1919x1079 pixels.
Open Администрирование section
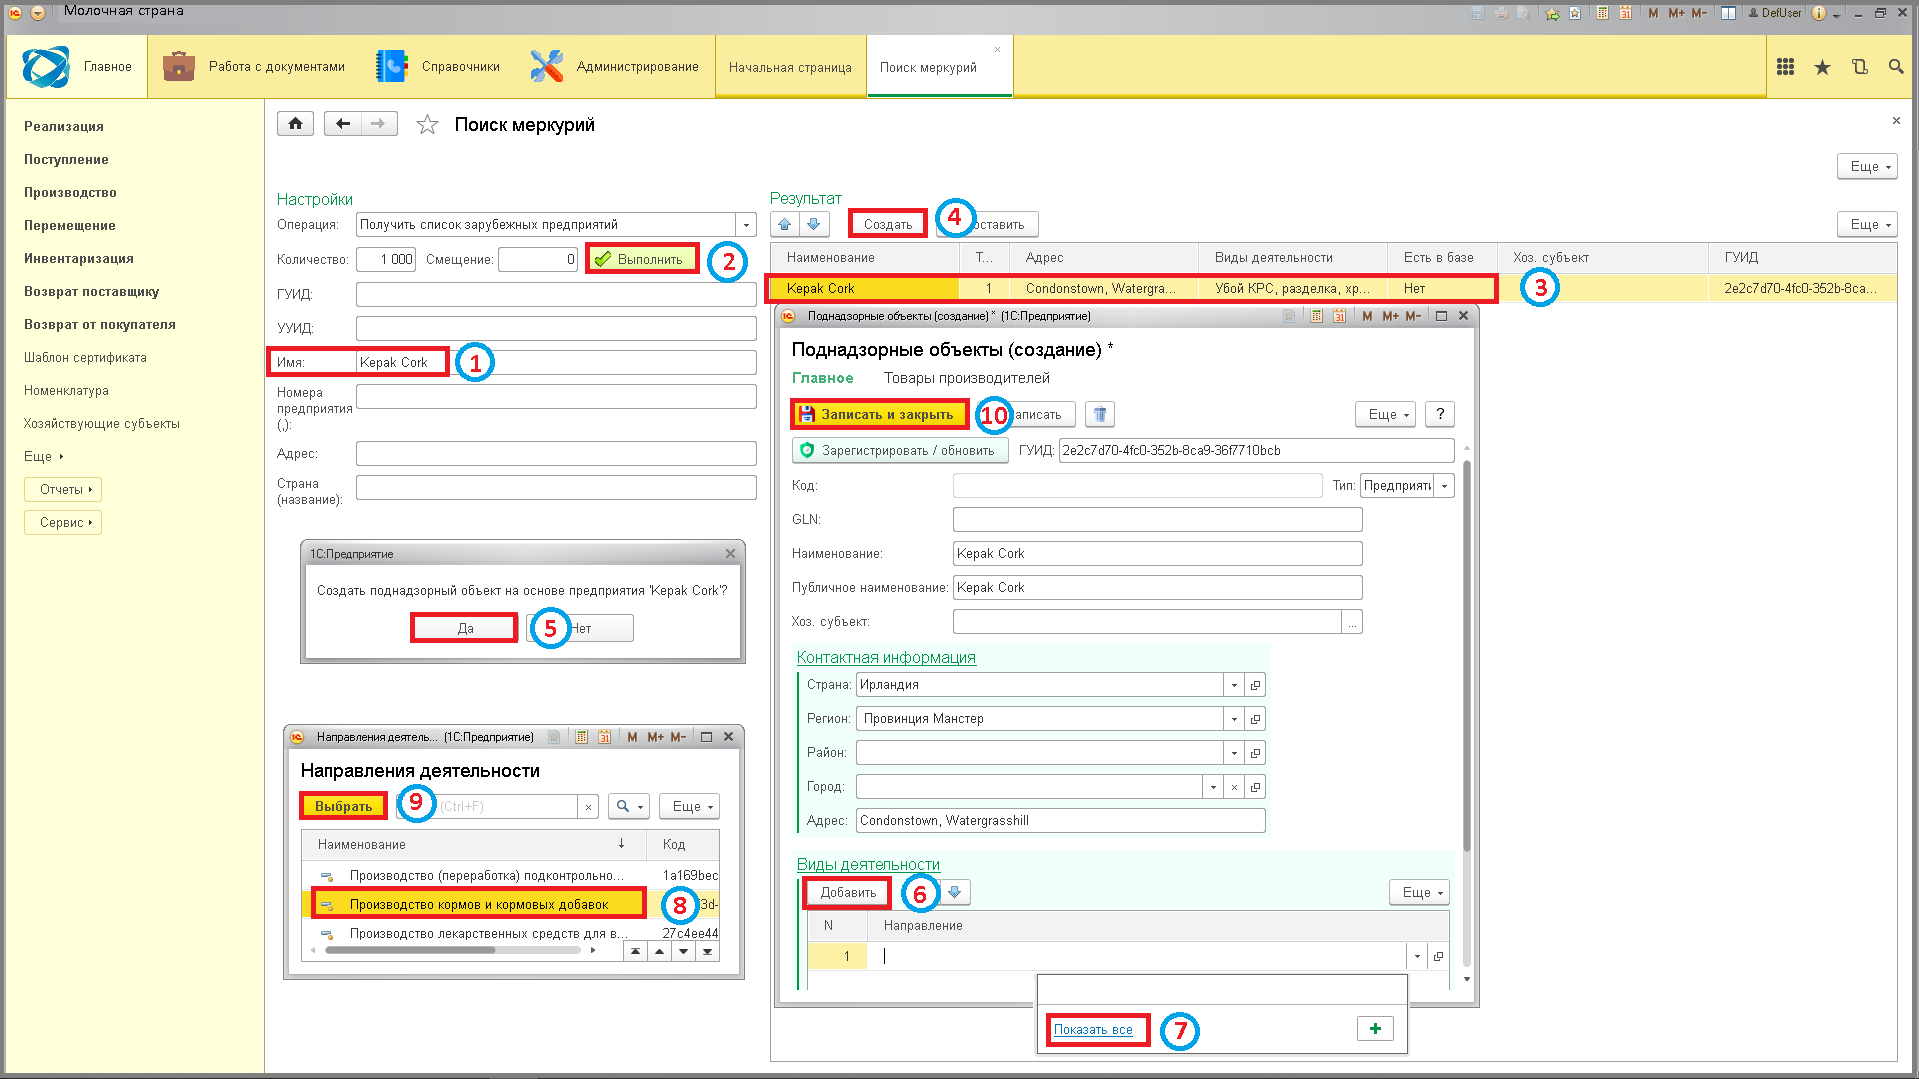(x=614, y=66)
